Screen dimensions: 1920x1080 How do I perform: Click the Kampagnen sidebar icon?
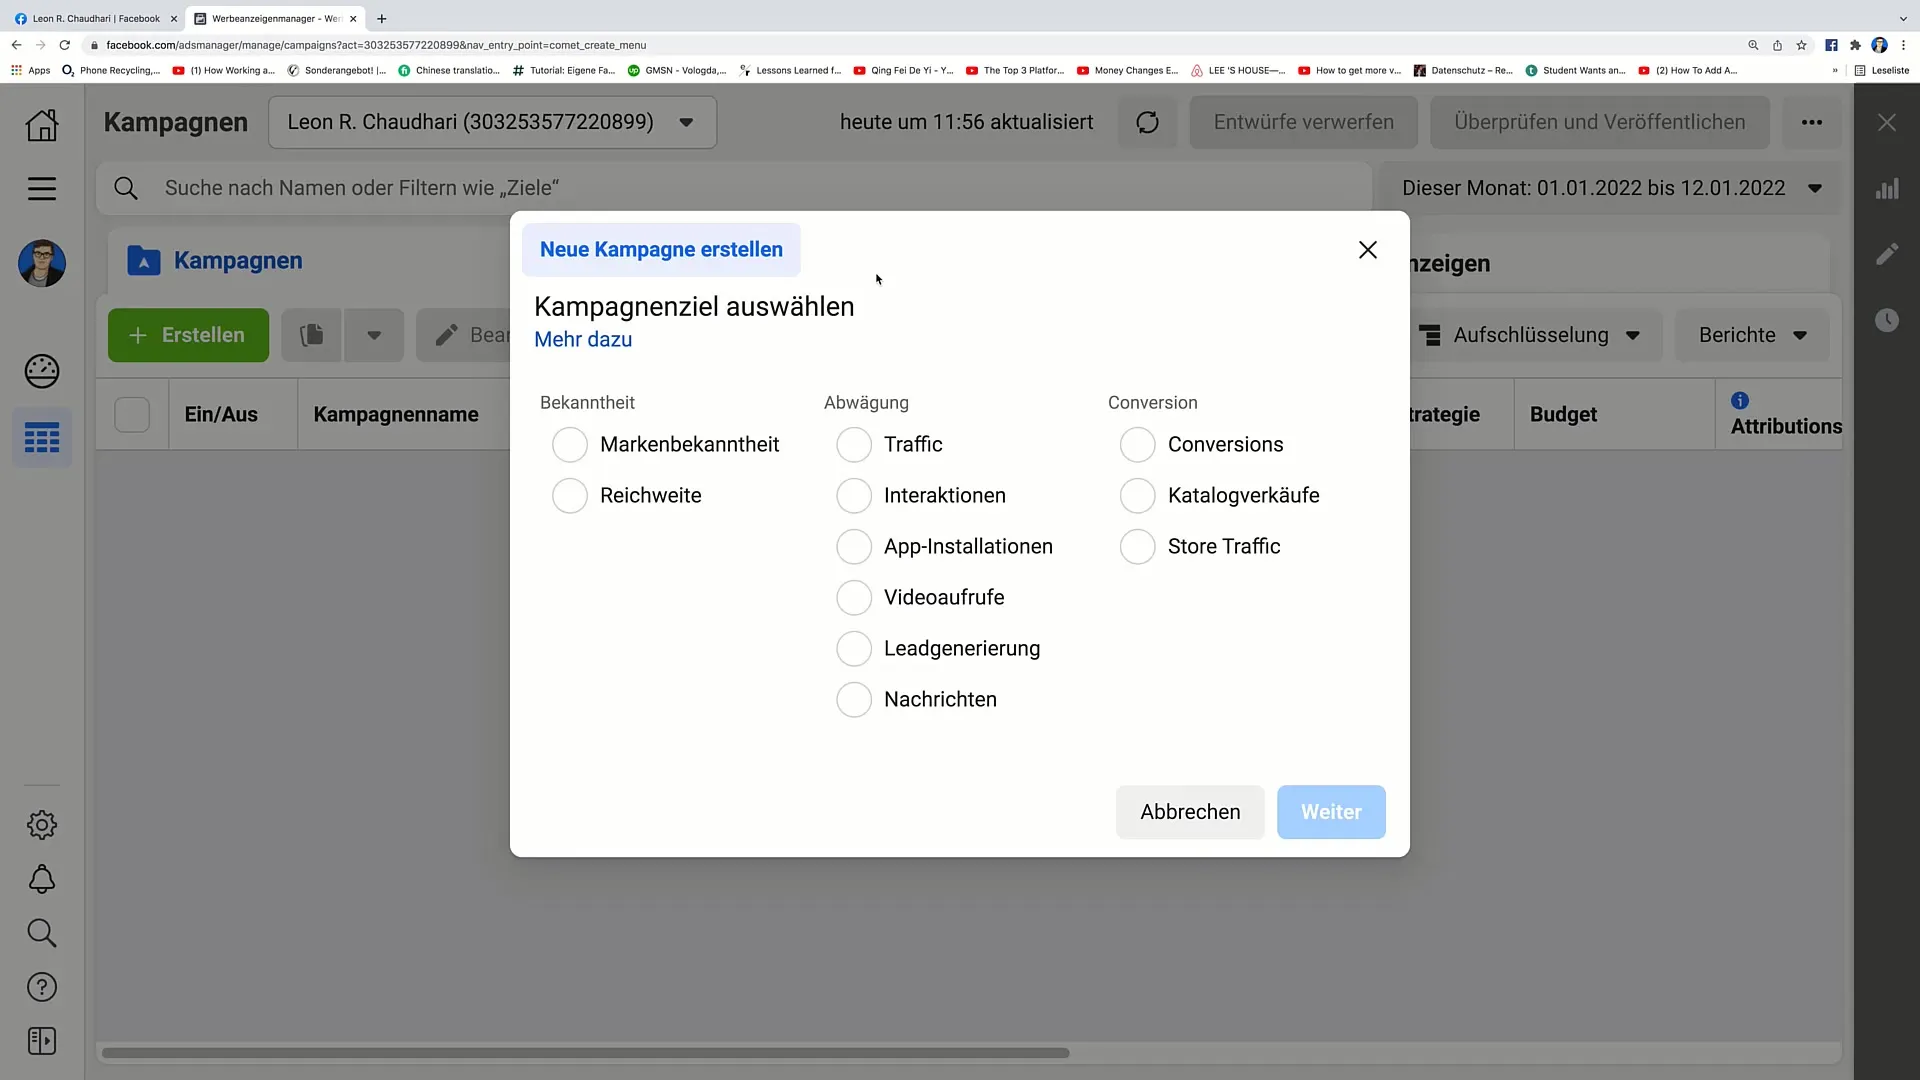(42, 438)
